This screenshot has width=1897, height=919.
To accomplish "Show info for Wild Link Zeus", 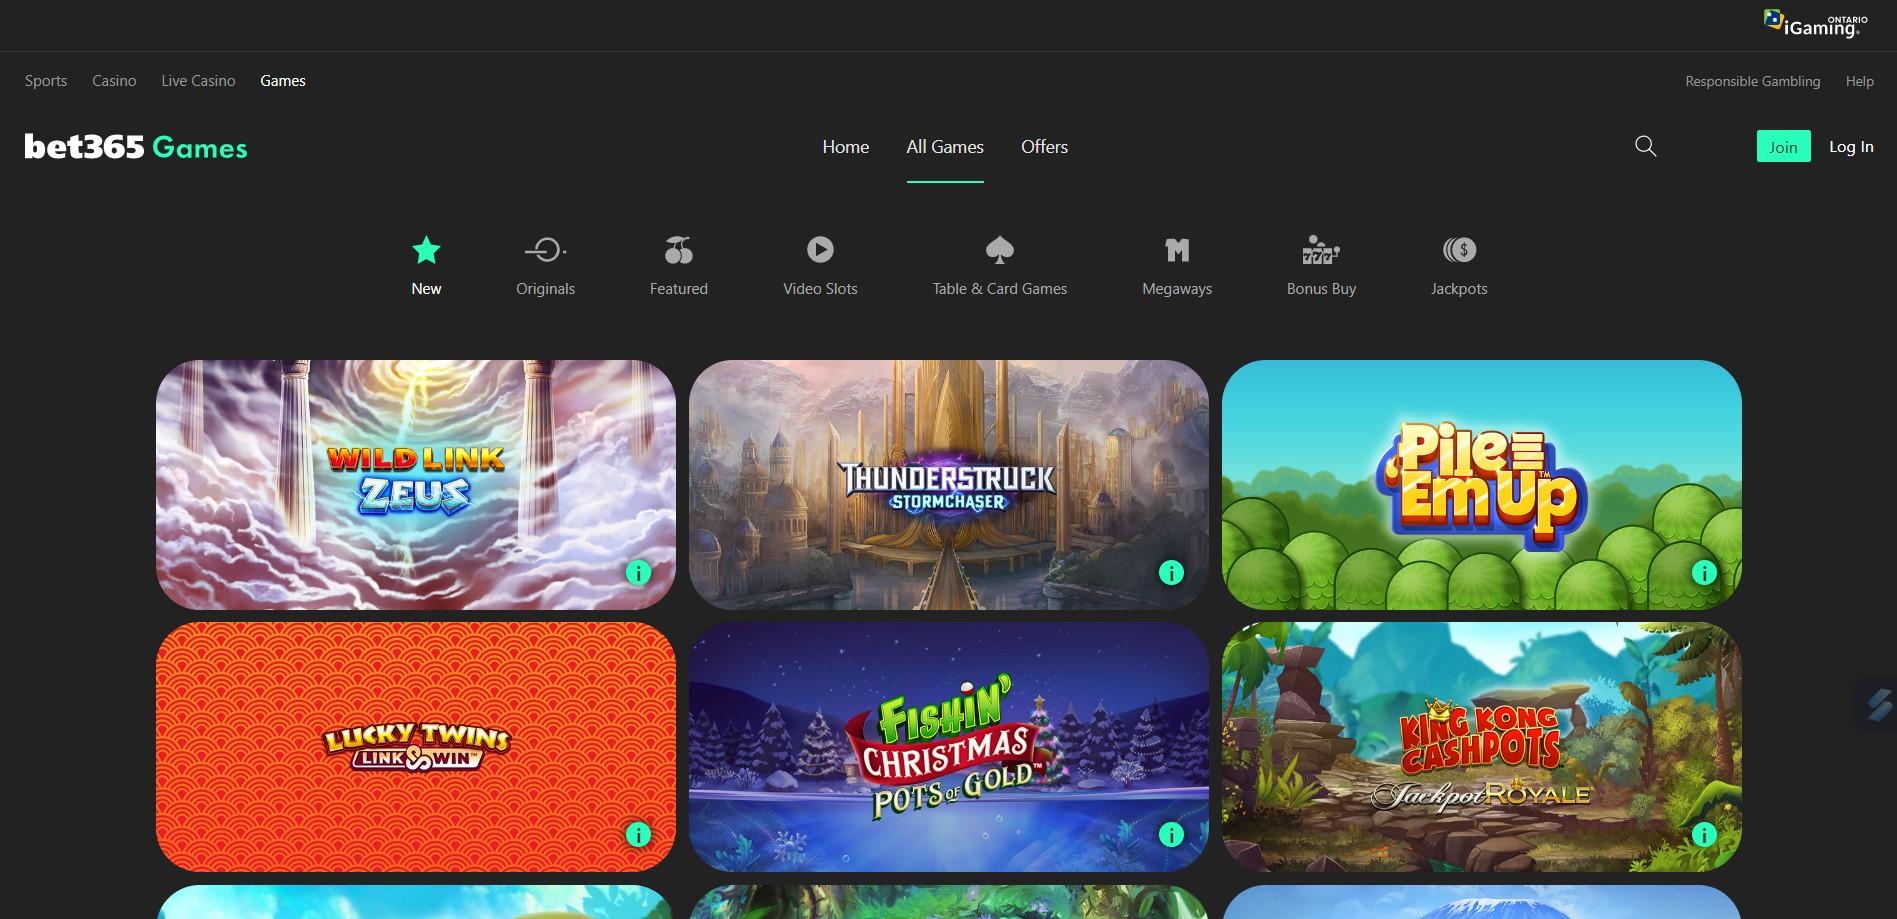I will click(x=638, y=573).
